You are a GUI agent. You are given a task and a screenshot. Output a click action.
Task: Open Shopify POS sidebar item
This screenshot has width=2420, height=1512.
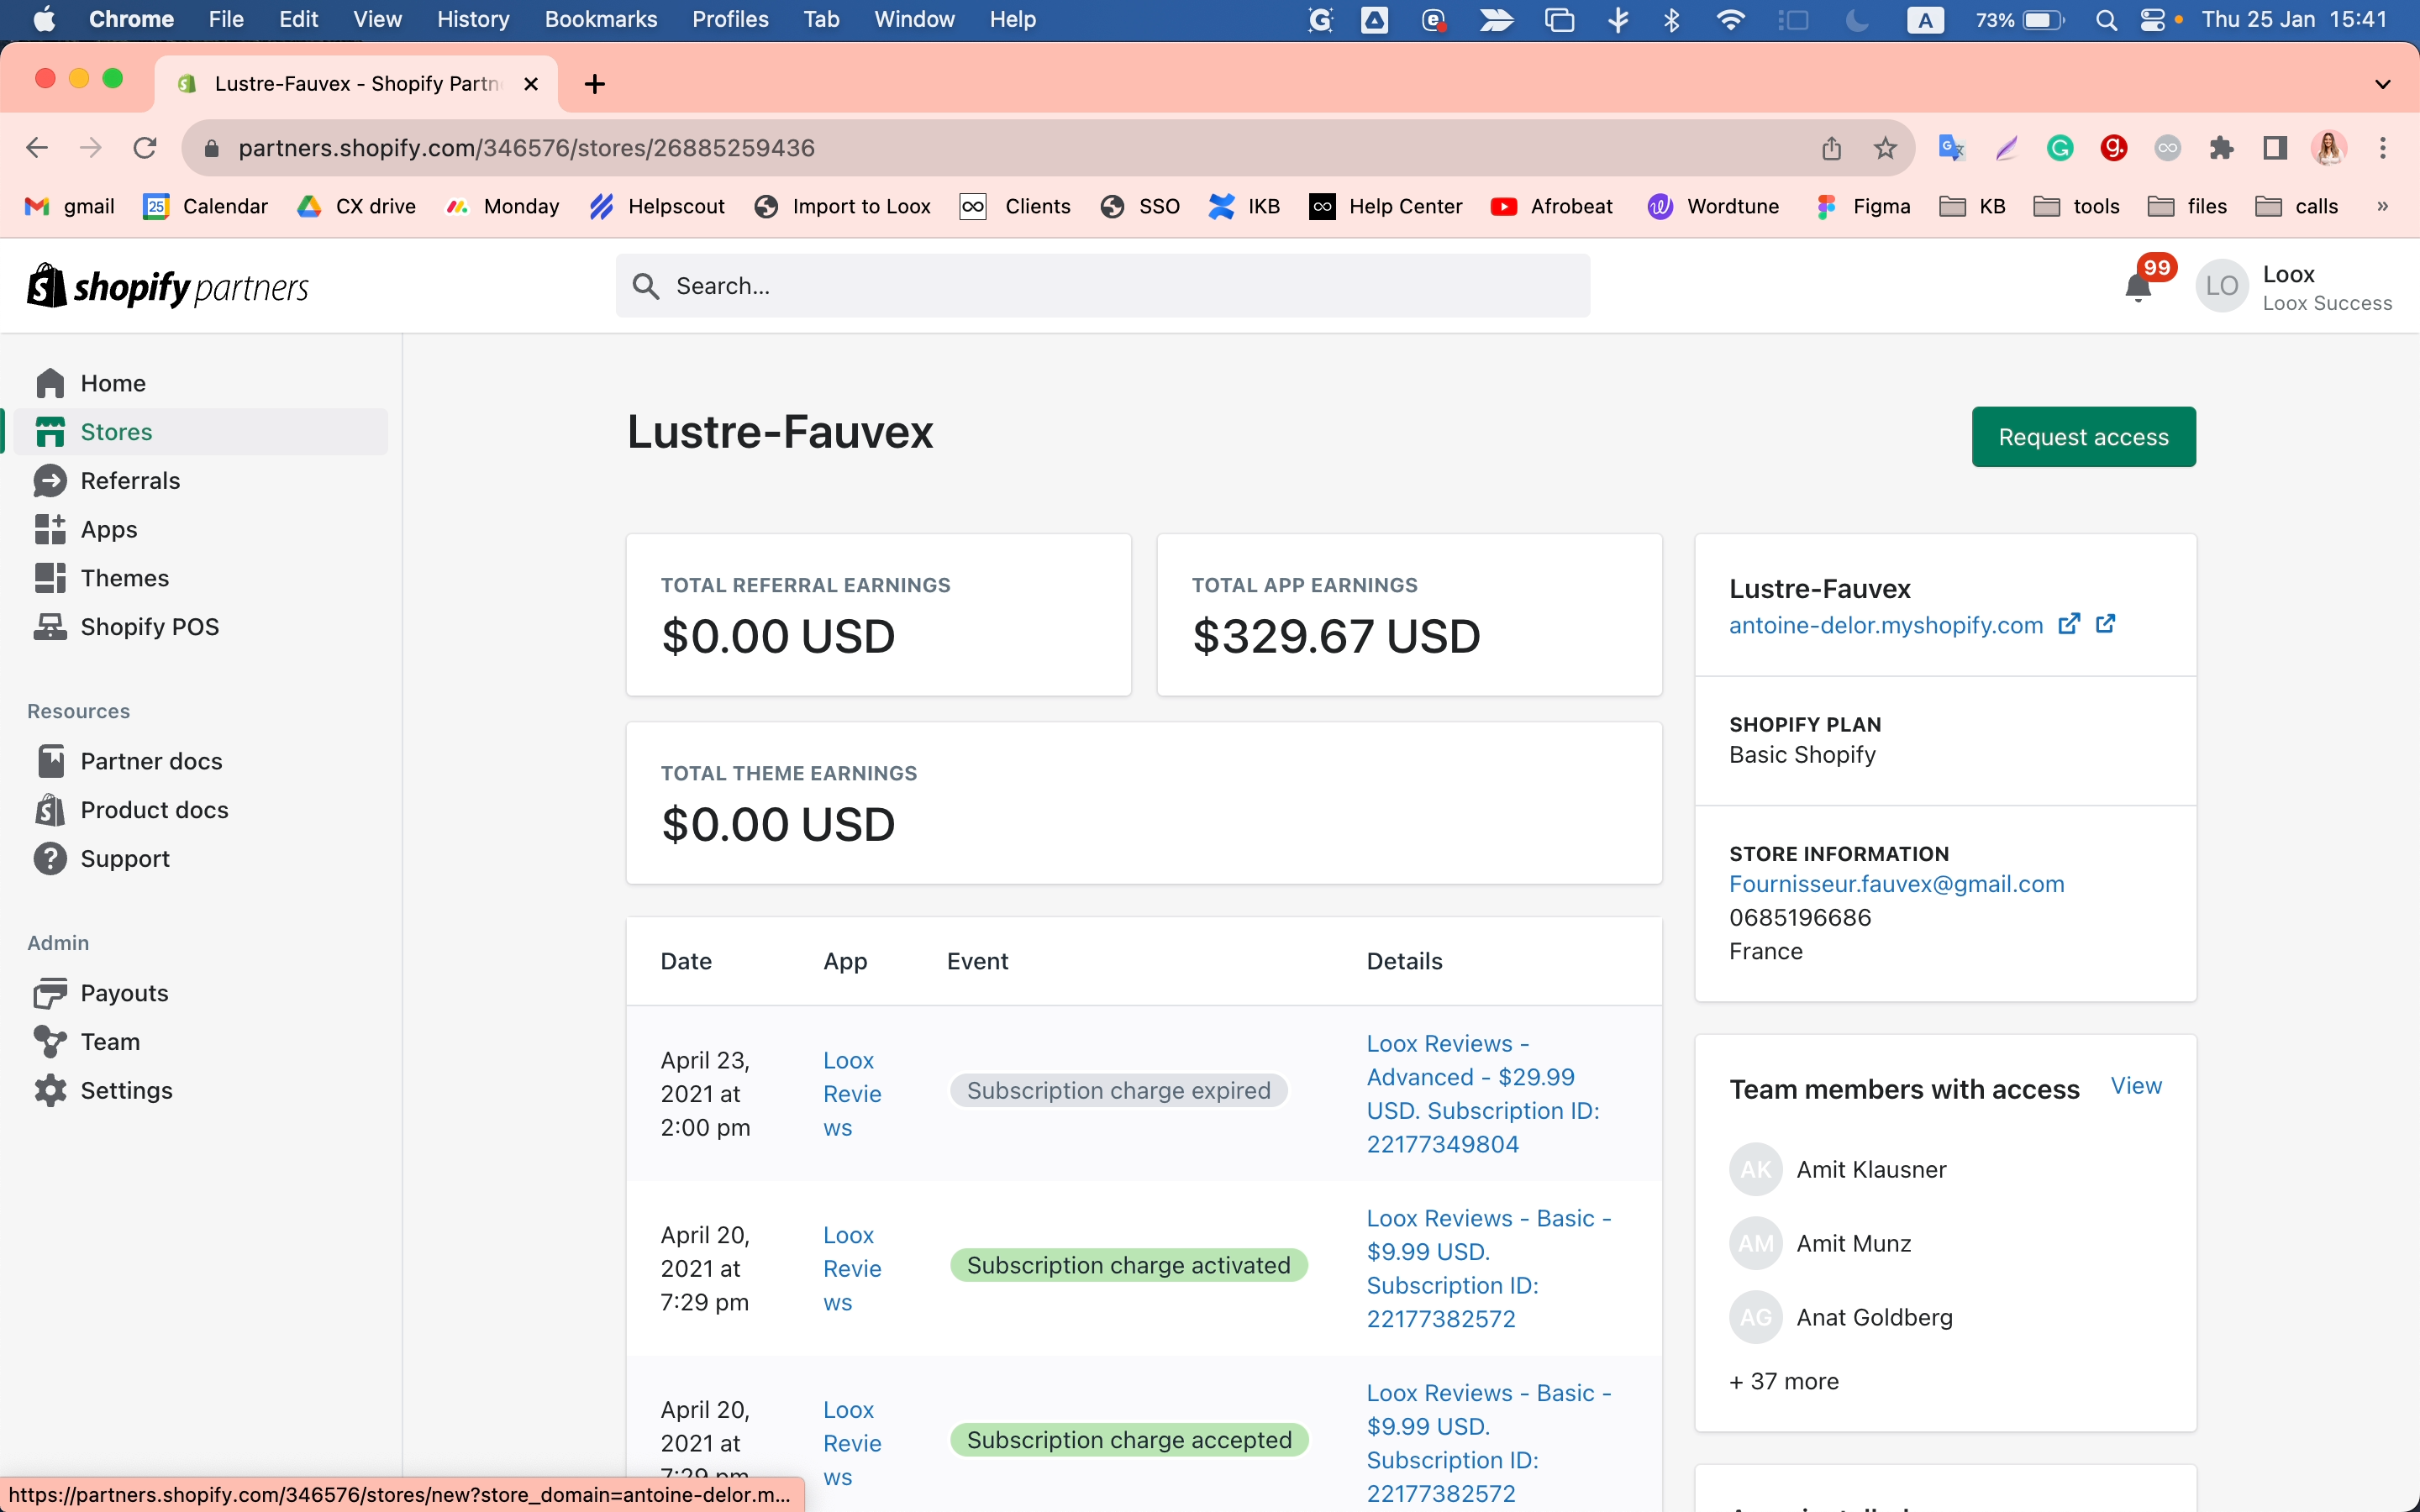click(149, 627)
